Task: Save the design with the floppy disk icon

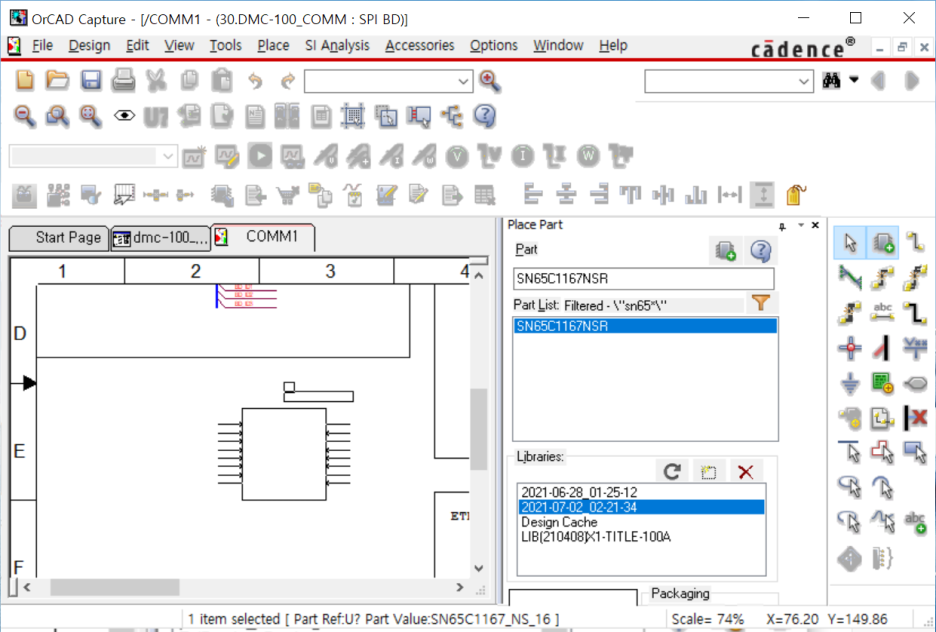Action: (91, 80)
